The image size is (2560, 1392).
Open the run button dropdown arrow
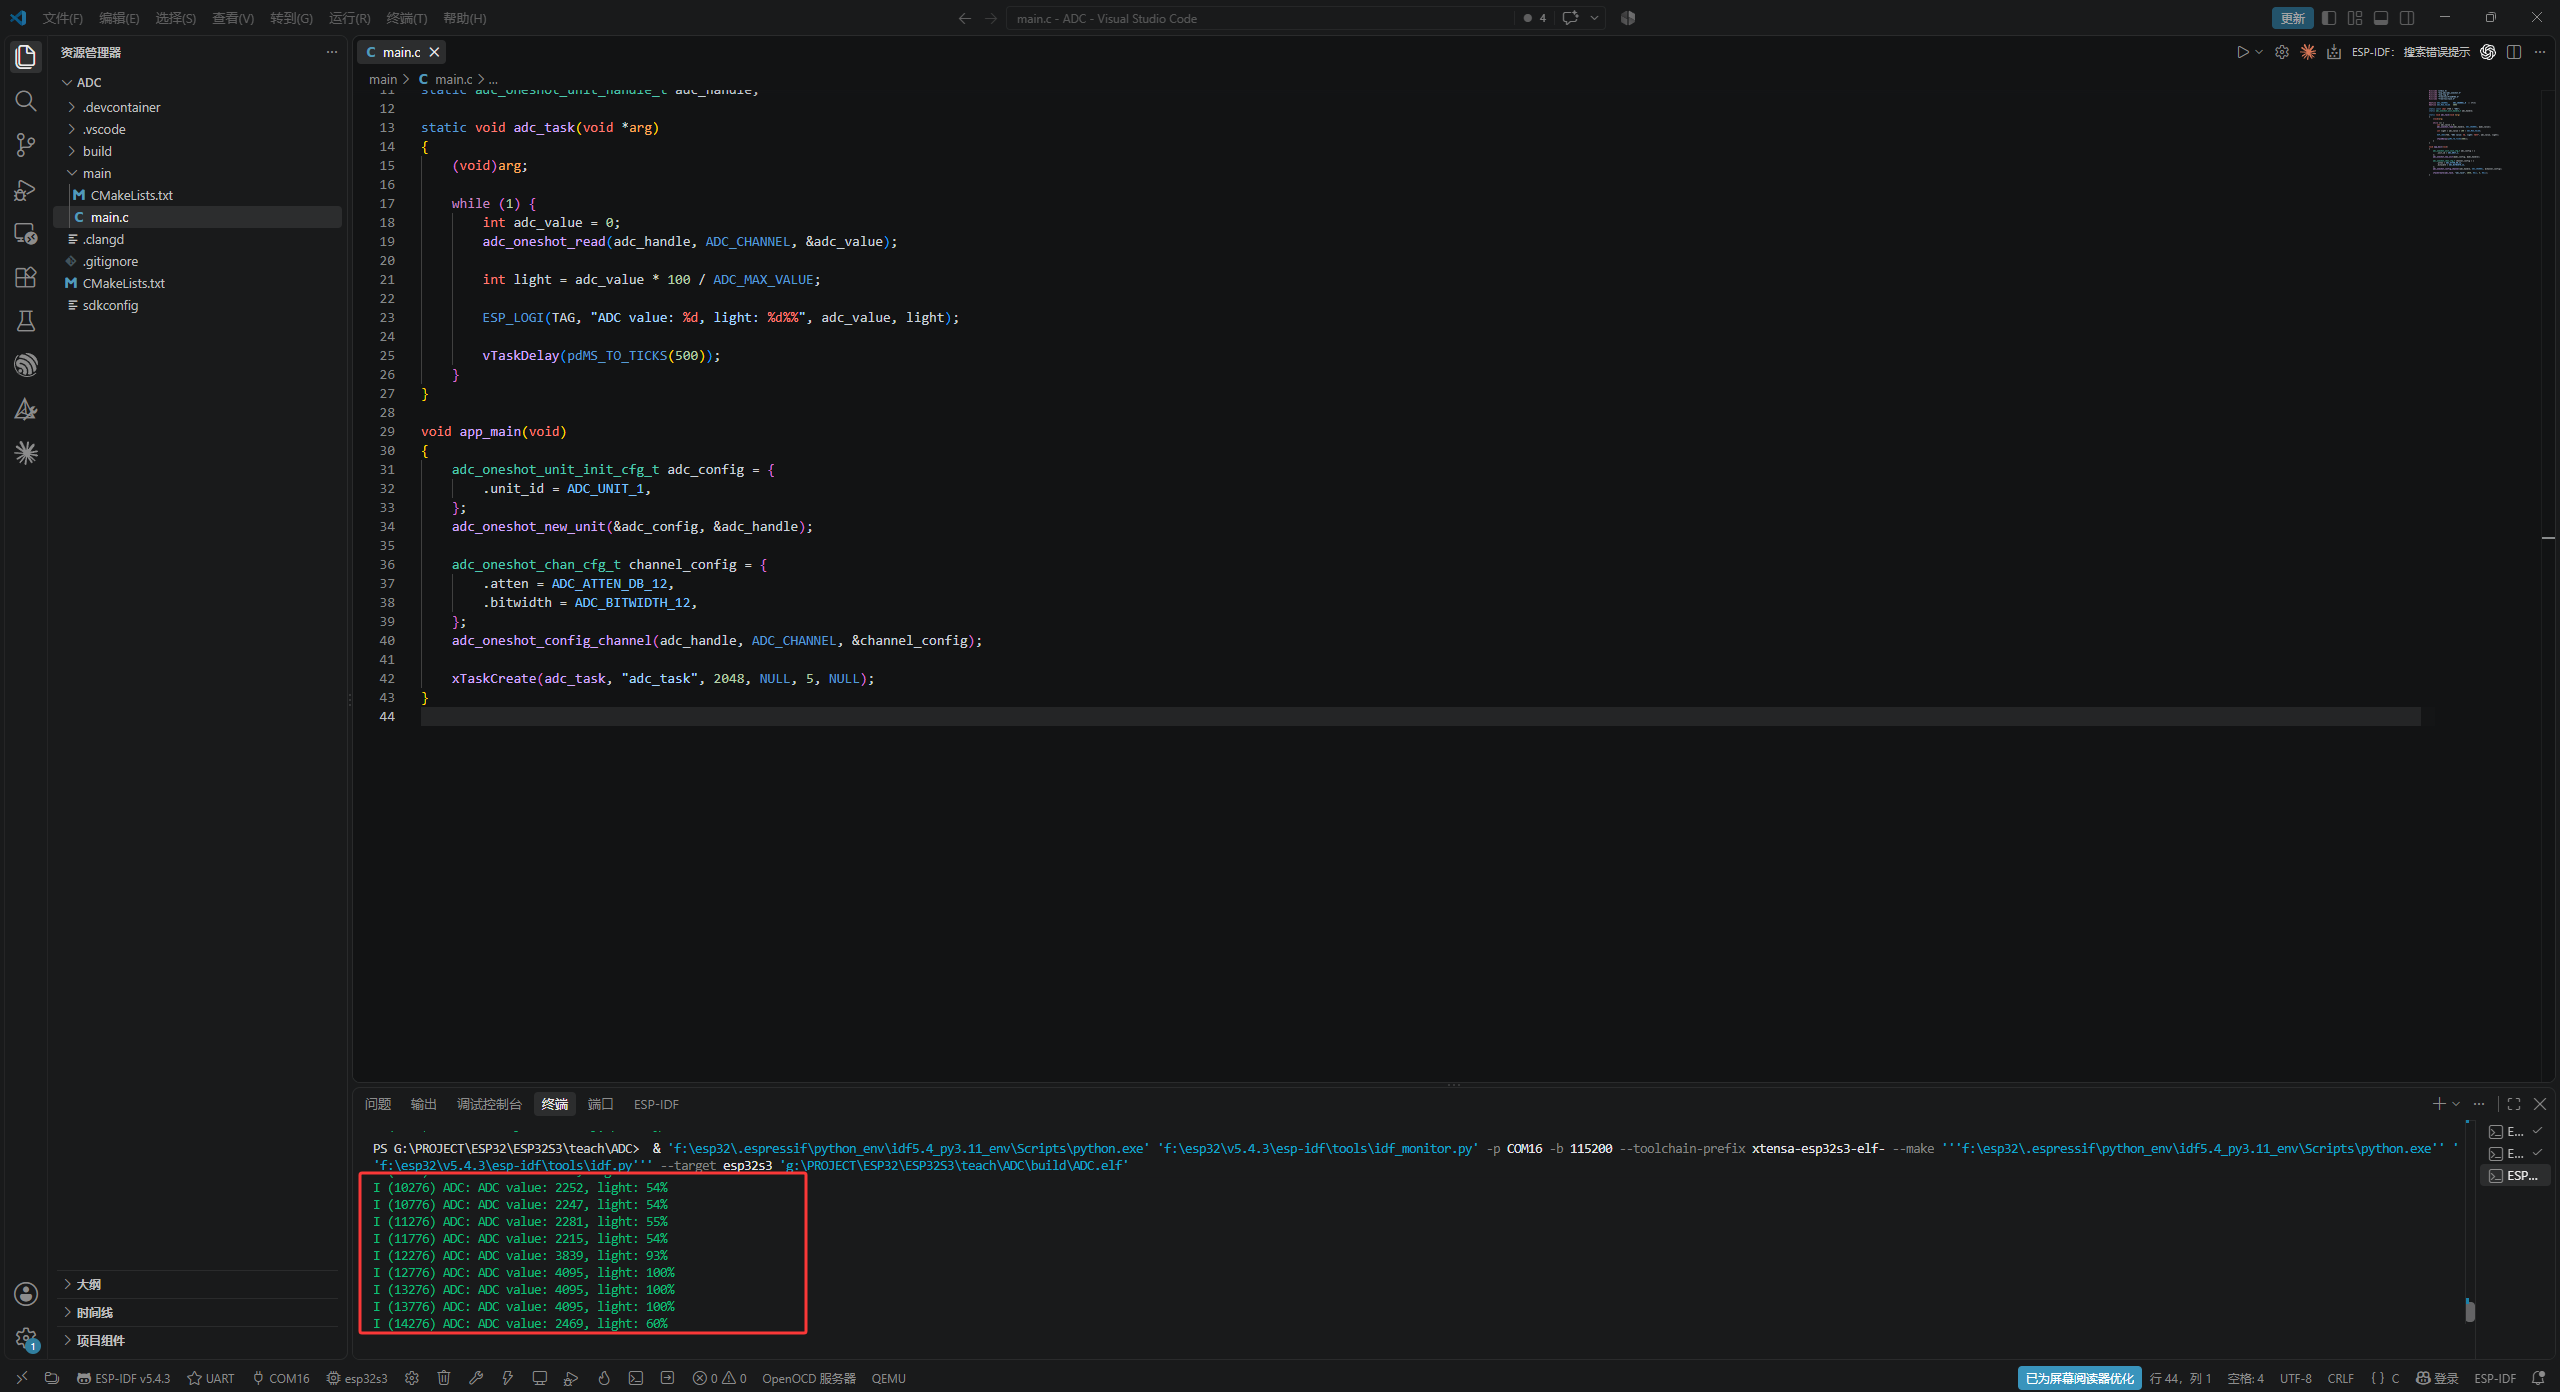(2259, 52)
